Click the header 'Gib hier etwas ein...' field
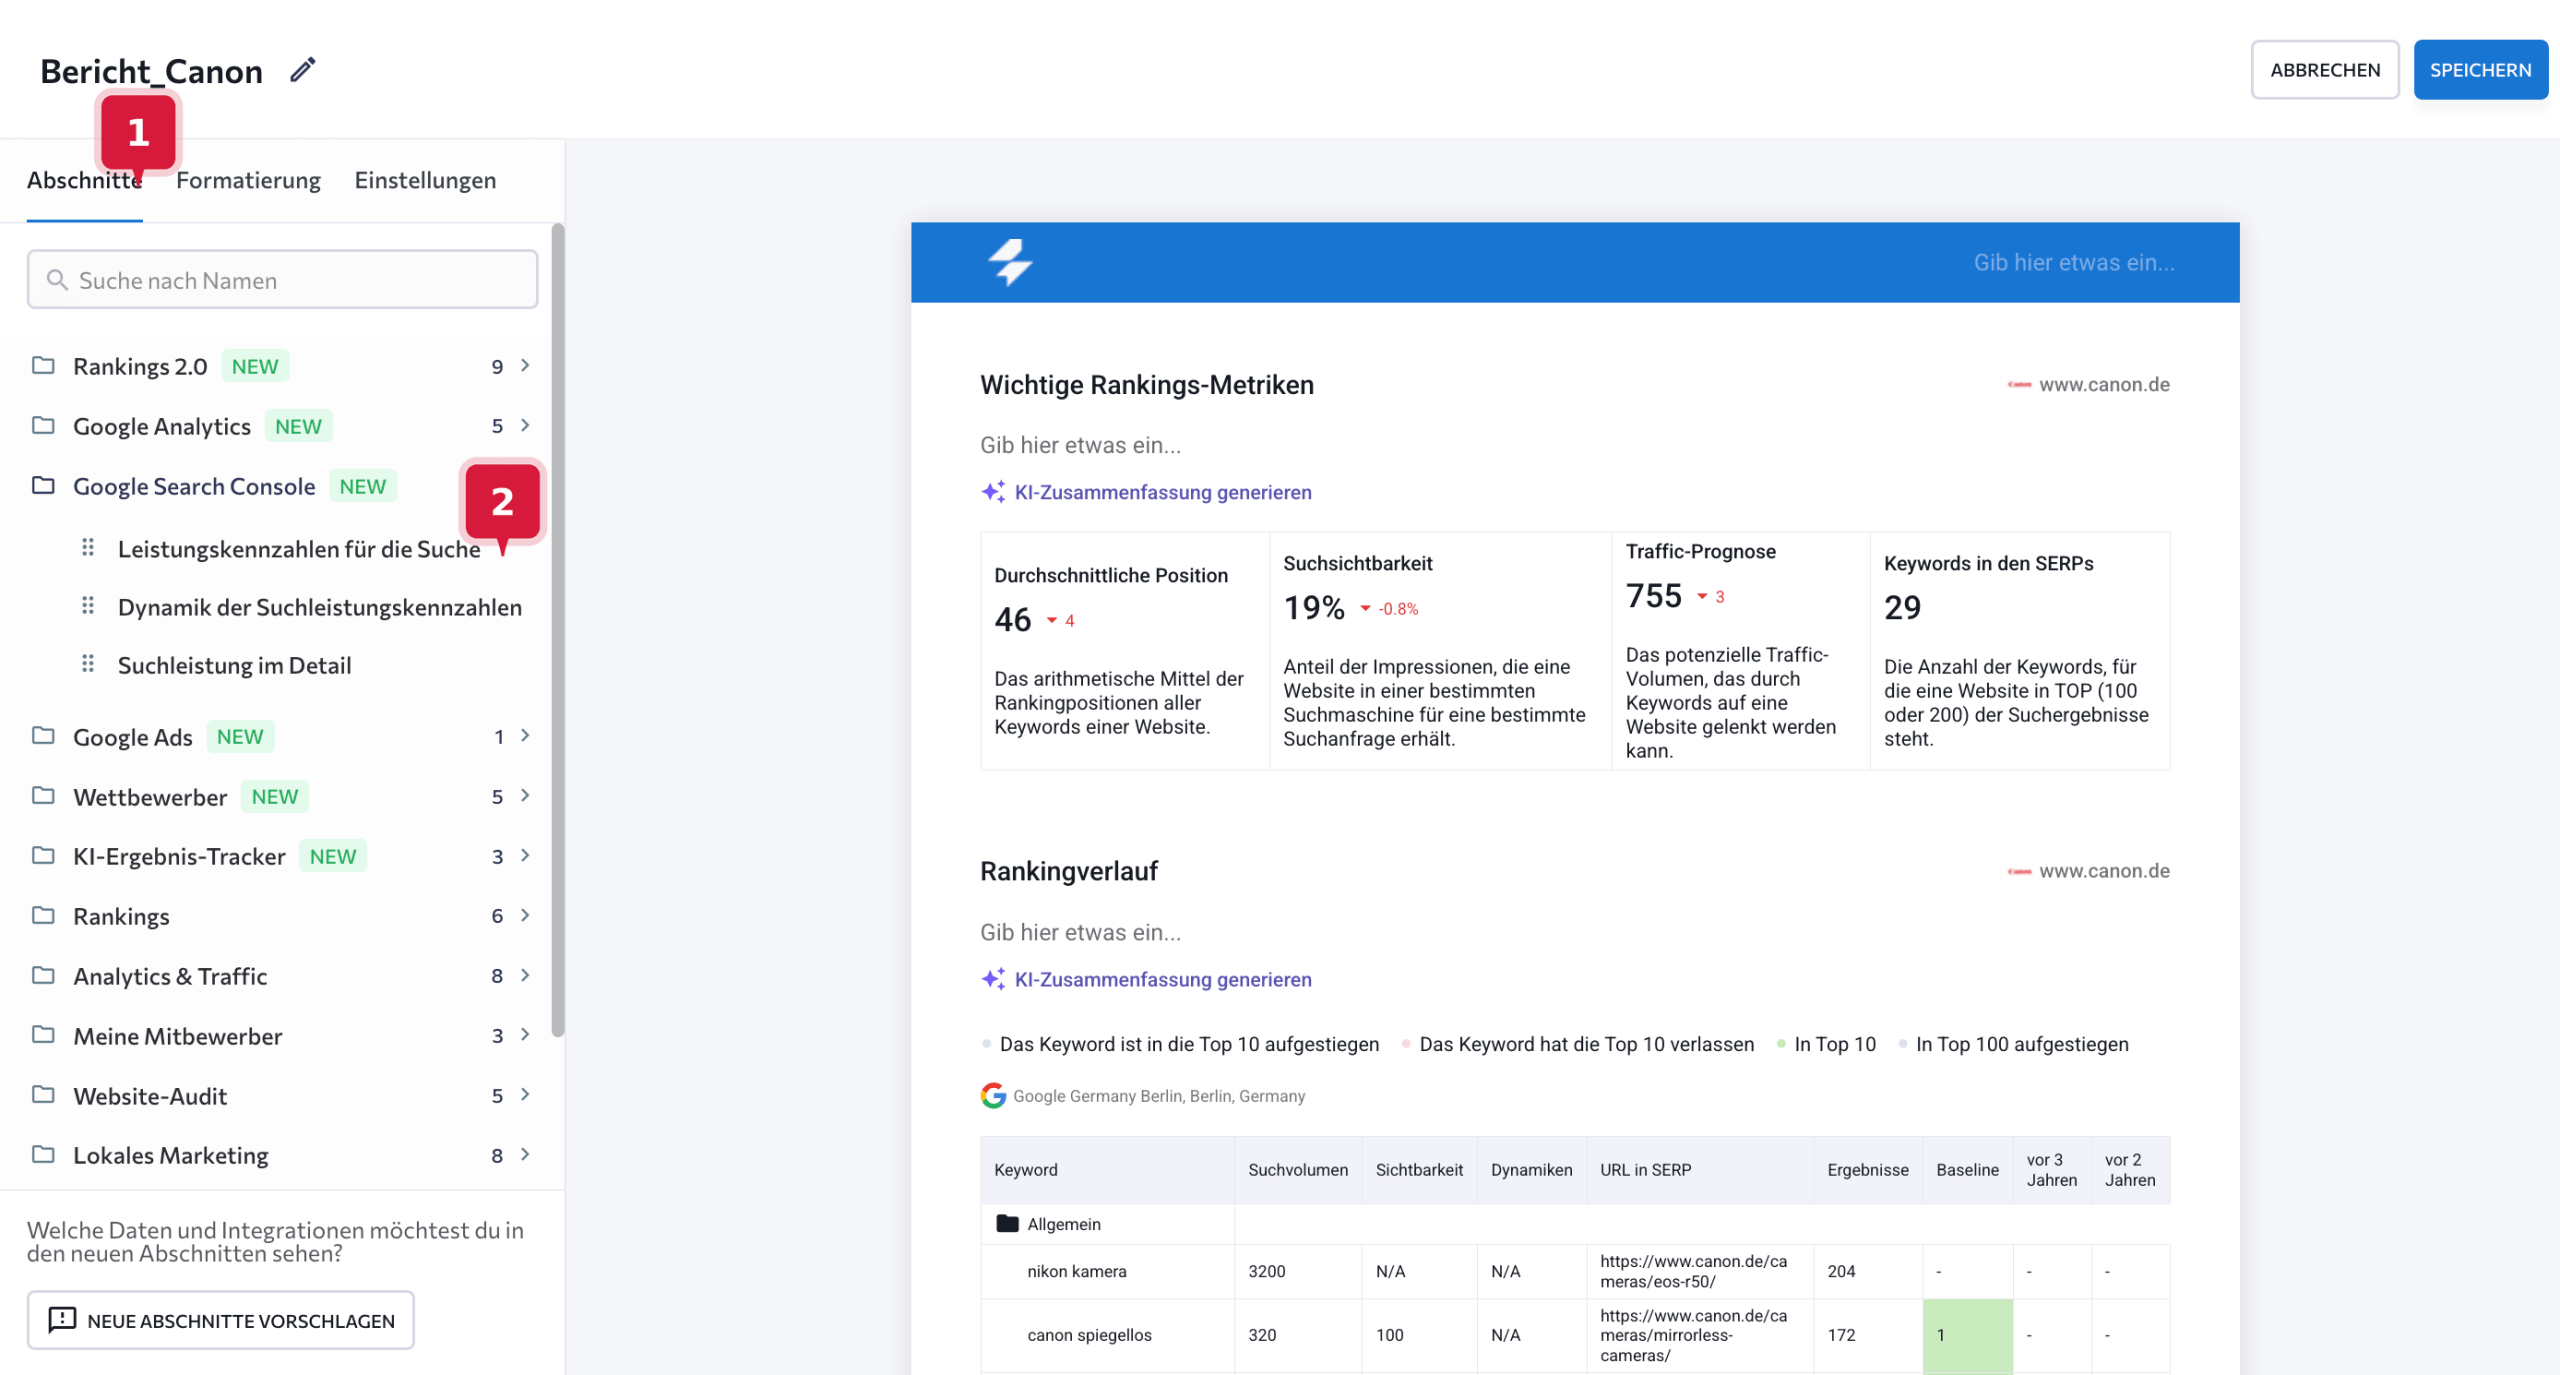 click(2074, 262)
